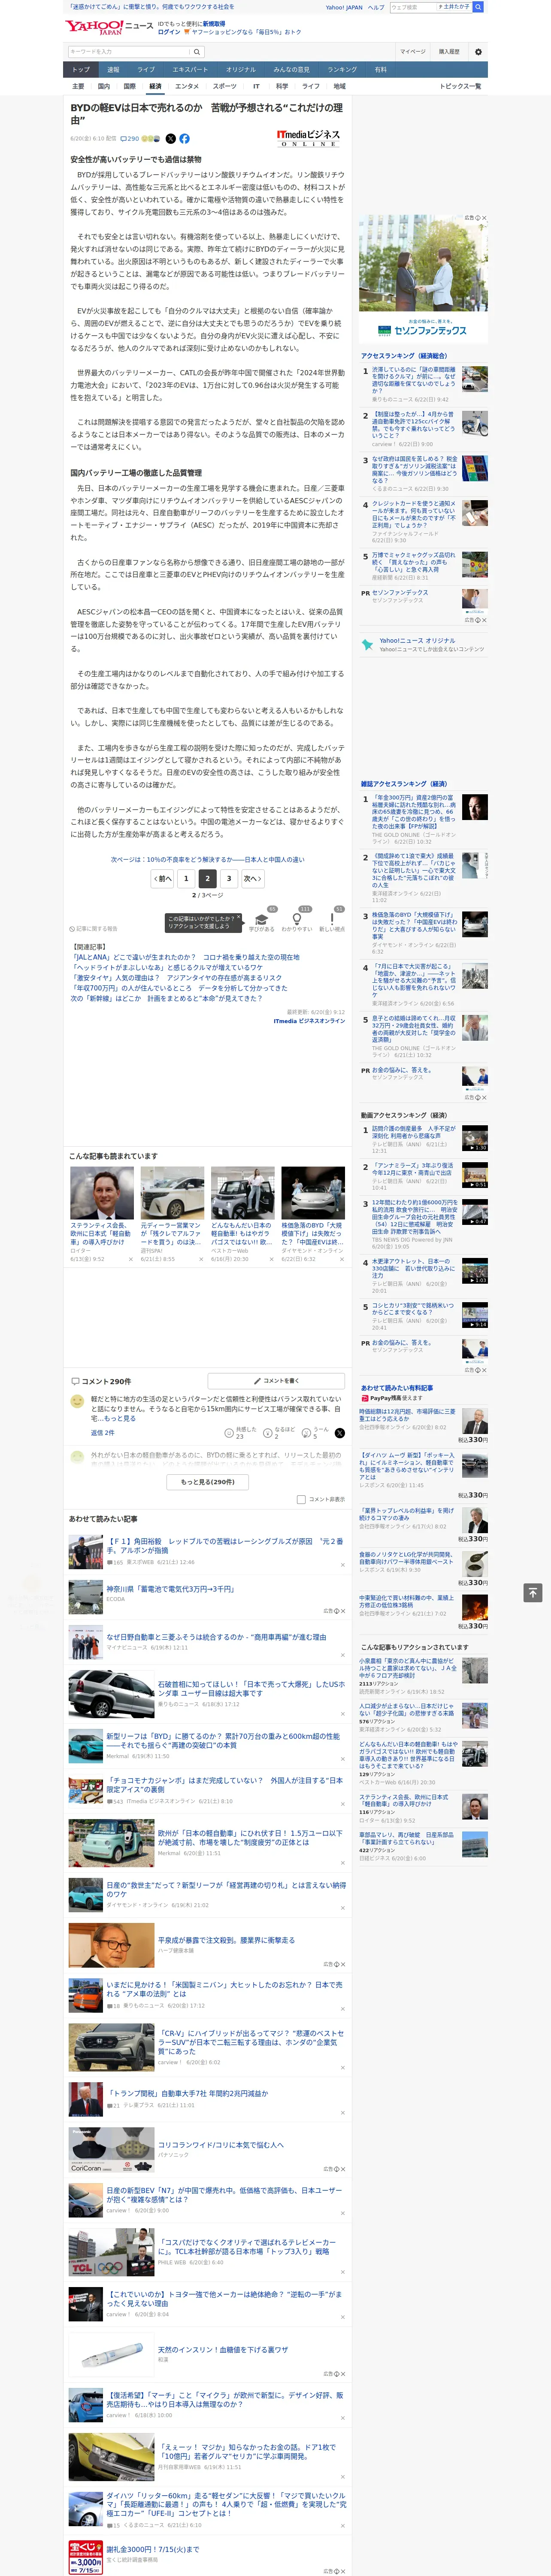Select the トップ navigation tab
Viewport: 551px width, 2576px height.
click(x=81, y=69)
